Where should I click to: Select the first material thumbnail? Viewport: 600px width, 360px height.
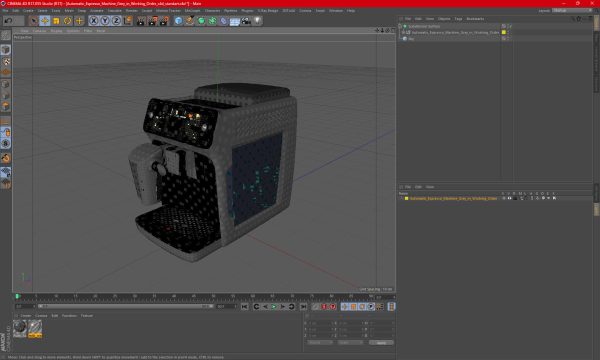pyautogui.click(x=20, y=329)
